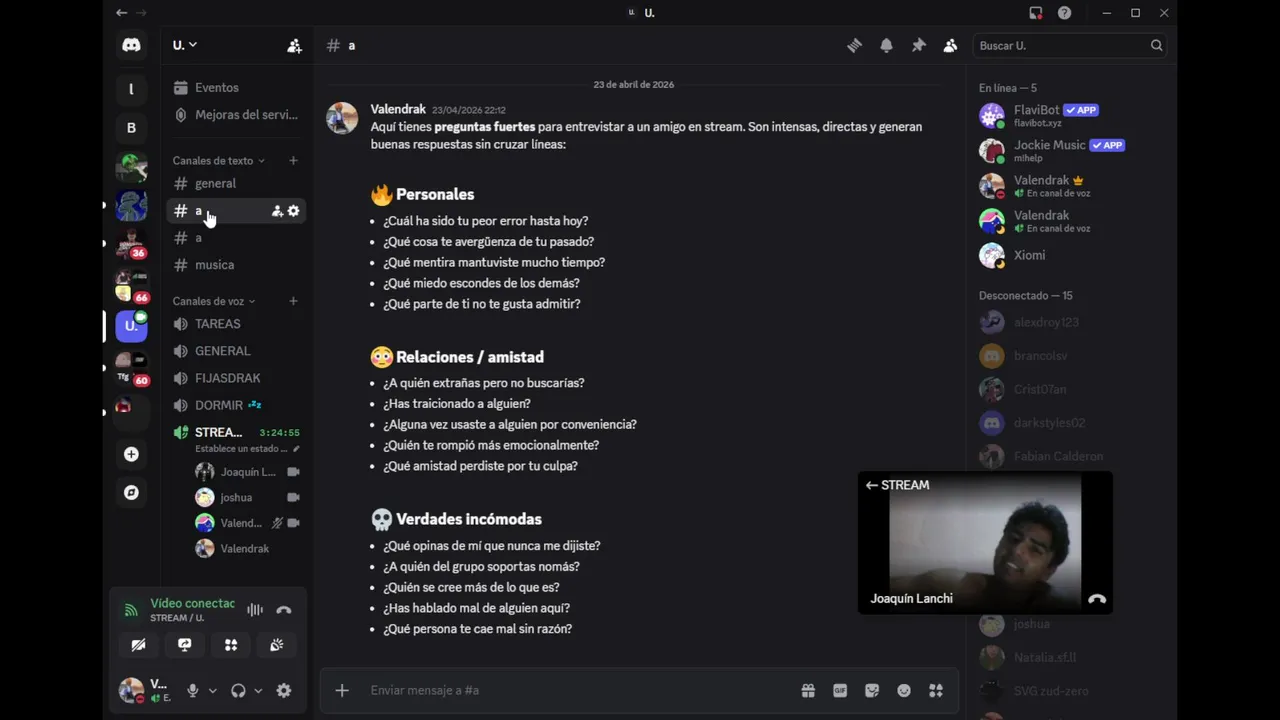Open microphone input options arrow
Screen dimensions: 1280x720
click(212, 690)
